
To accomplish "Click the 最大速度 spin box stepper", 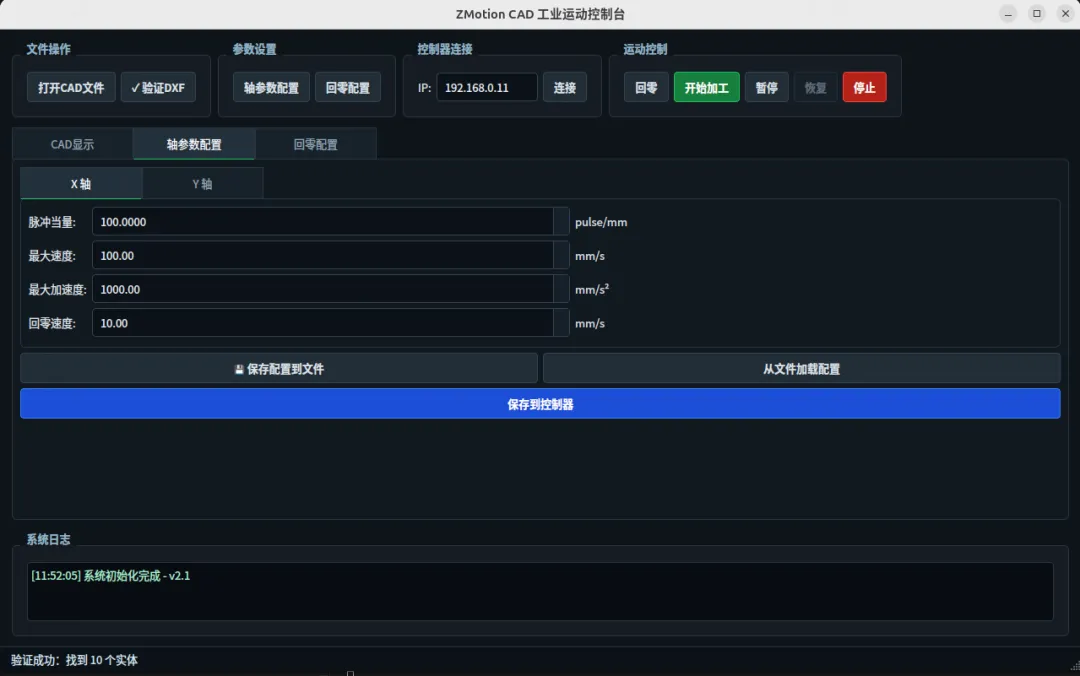I will coord(561,256).
